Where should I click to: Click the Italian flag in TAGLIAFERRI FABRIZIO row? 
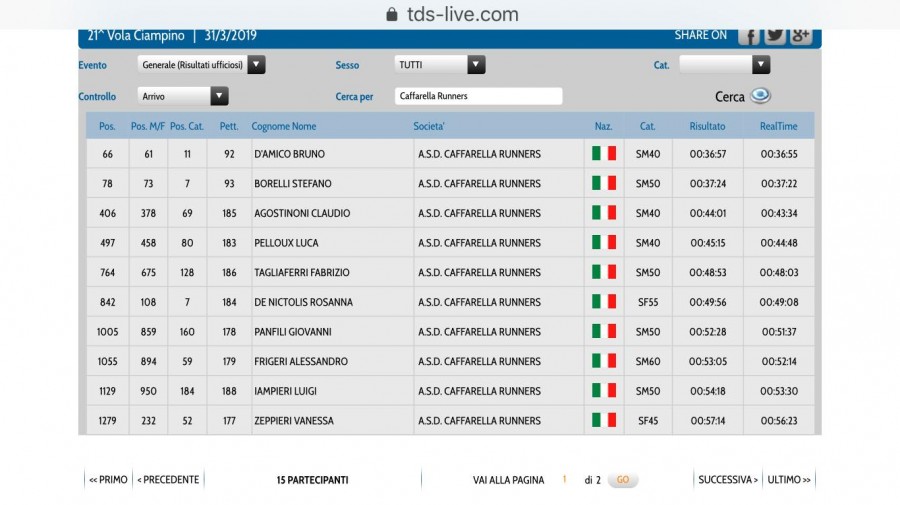tap(604, 272)
